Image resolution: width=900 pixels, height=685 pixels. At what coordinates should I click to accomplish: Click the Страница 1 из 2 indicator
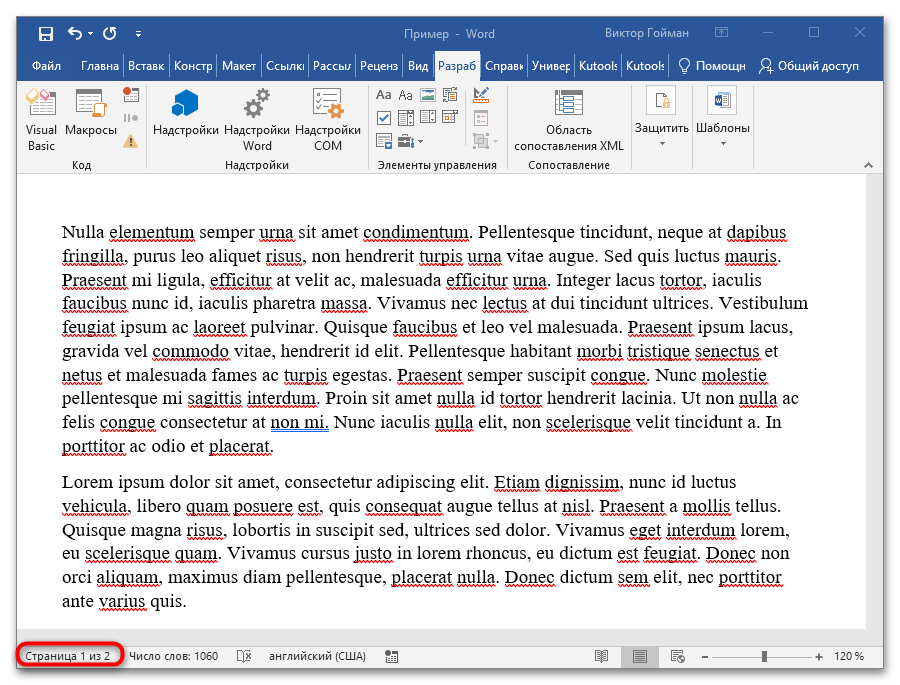[70, 656]
